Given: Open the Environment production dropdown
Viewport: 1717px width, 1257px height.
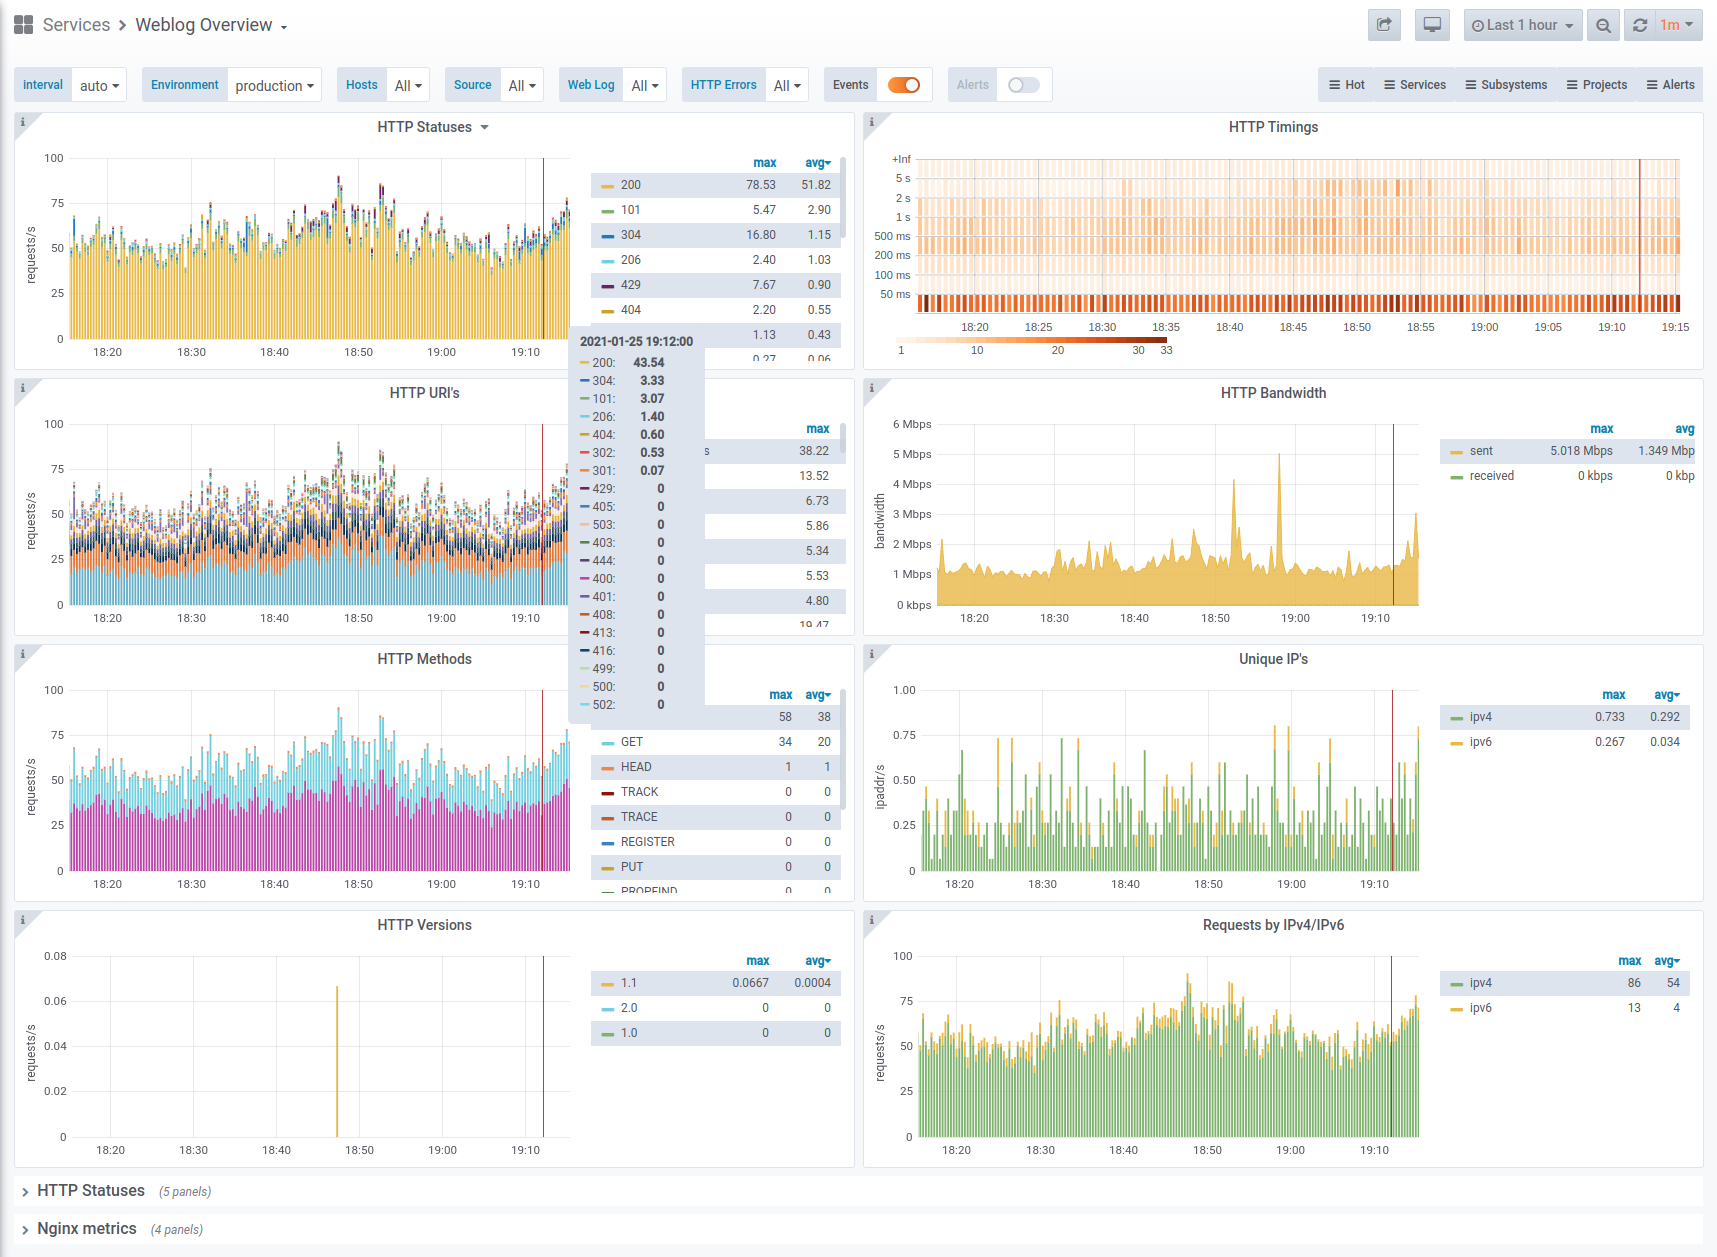Looking at the screenshot, I should [x=275, y=85].
